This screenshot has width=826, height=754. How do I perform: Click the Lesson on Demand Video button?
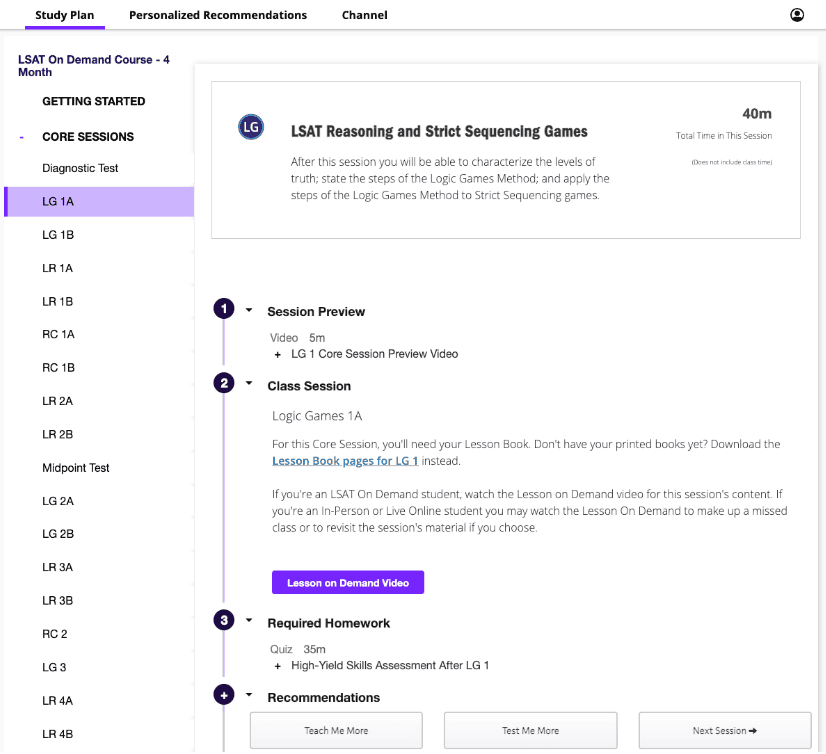pos(347,582)
